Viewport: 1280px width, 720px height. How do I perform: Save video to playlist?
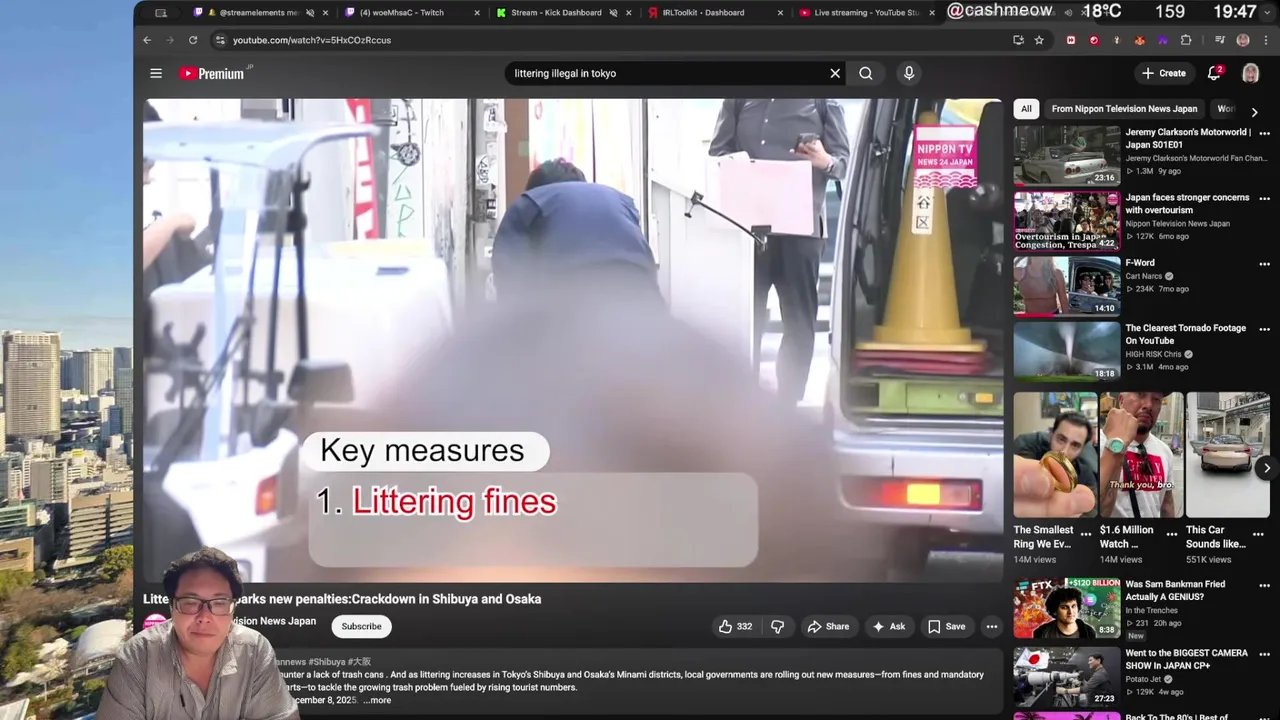pyautogui.click(x=946, y=626)
